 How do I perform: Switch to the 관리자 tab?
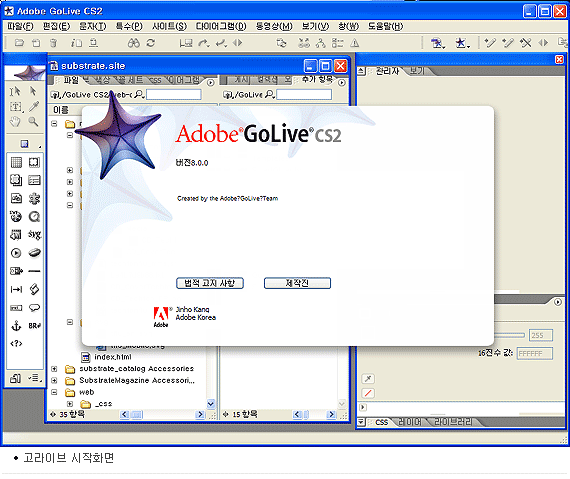click(387, 71)
